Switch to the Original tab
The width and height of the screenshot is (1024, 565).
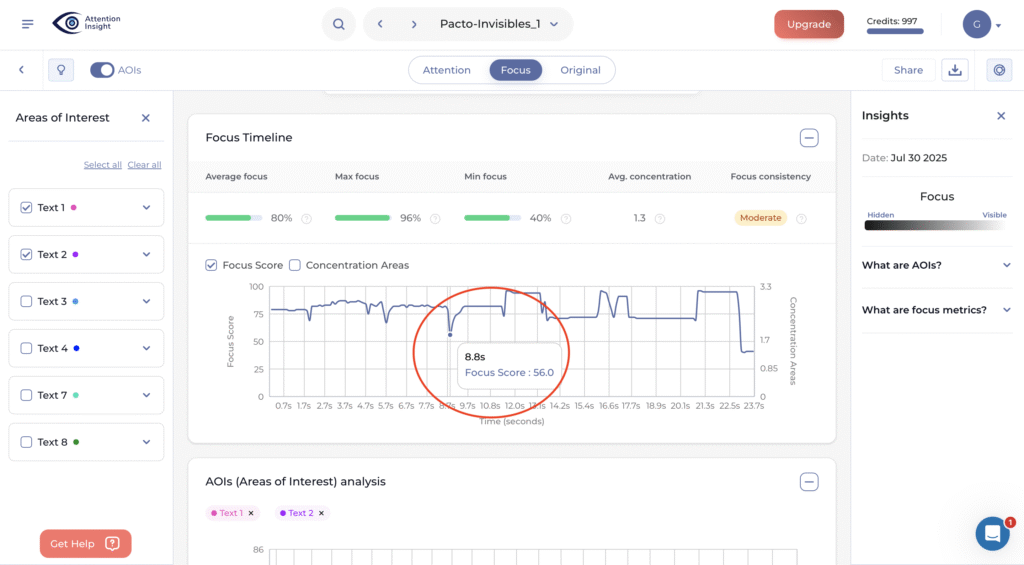point(580,70)
